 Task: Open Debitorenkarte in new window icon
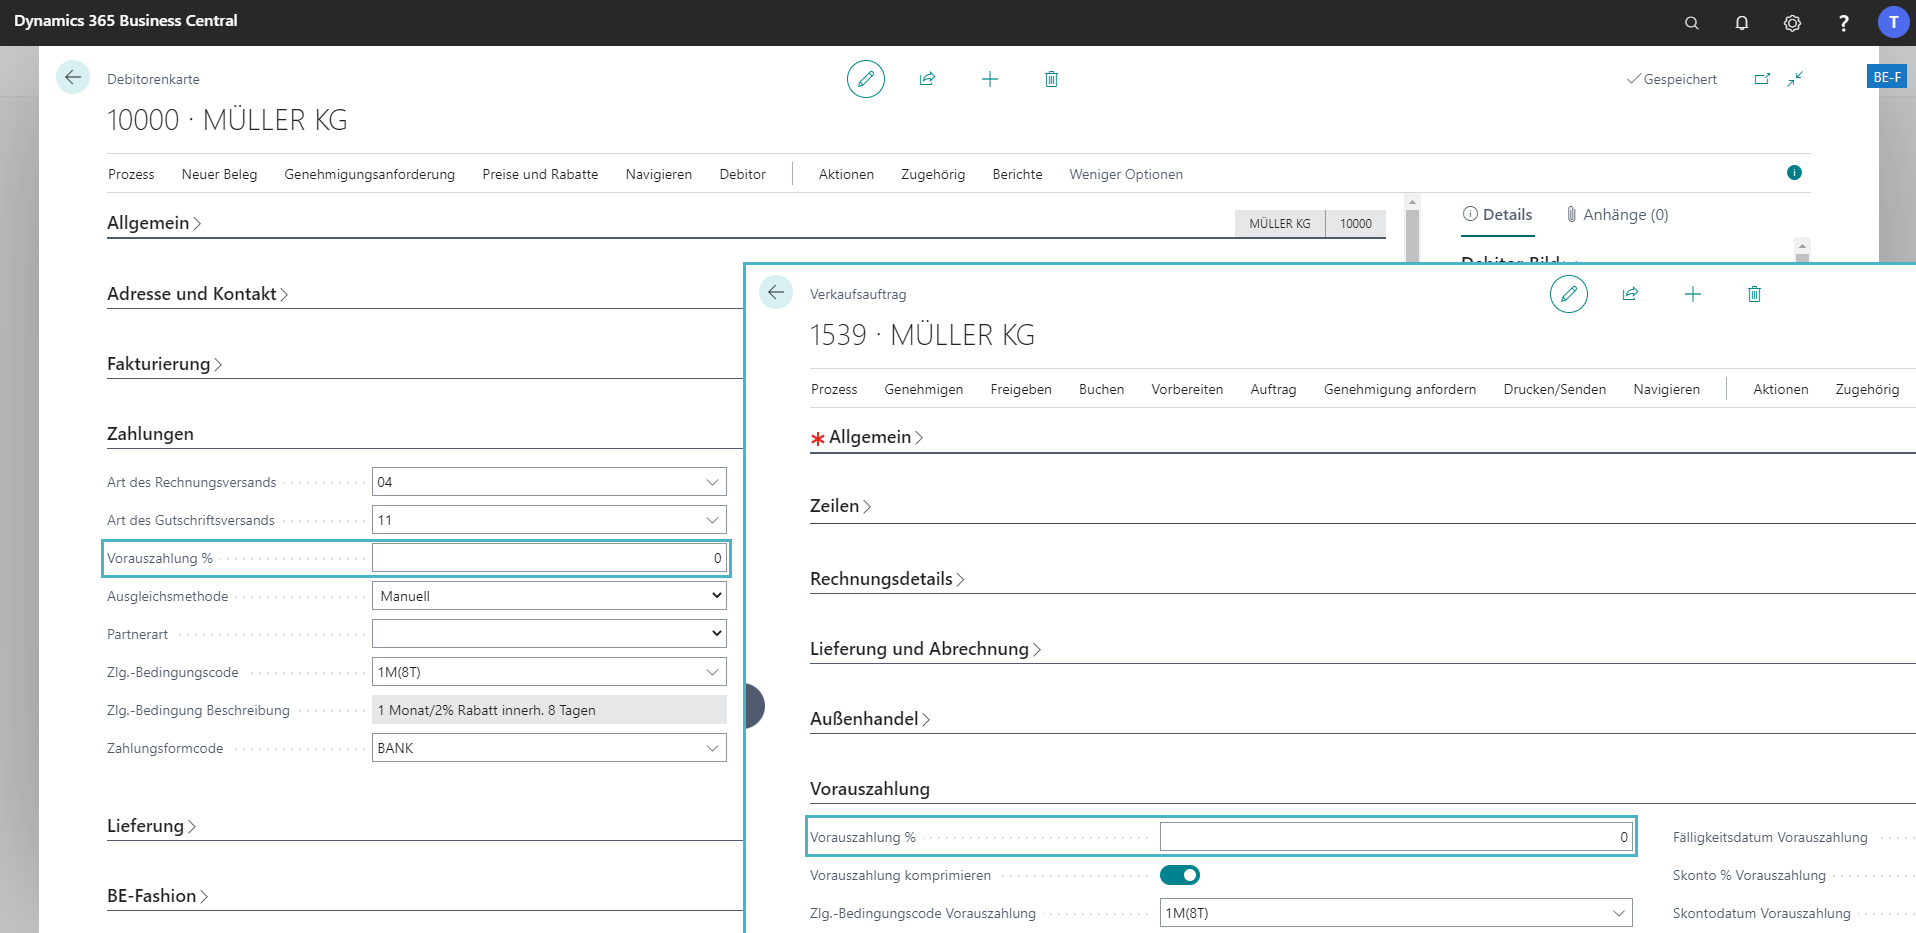point(1762,79)
